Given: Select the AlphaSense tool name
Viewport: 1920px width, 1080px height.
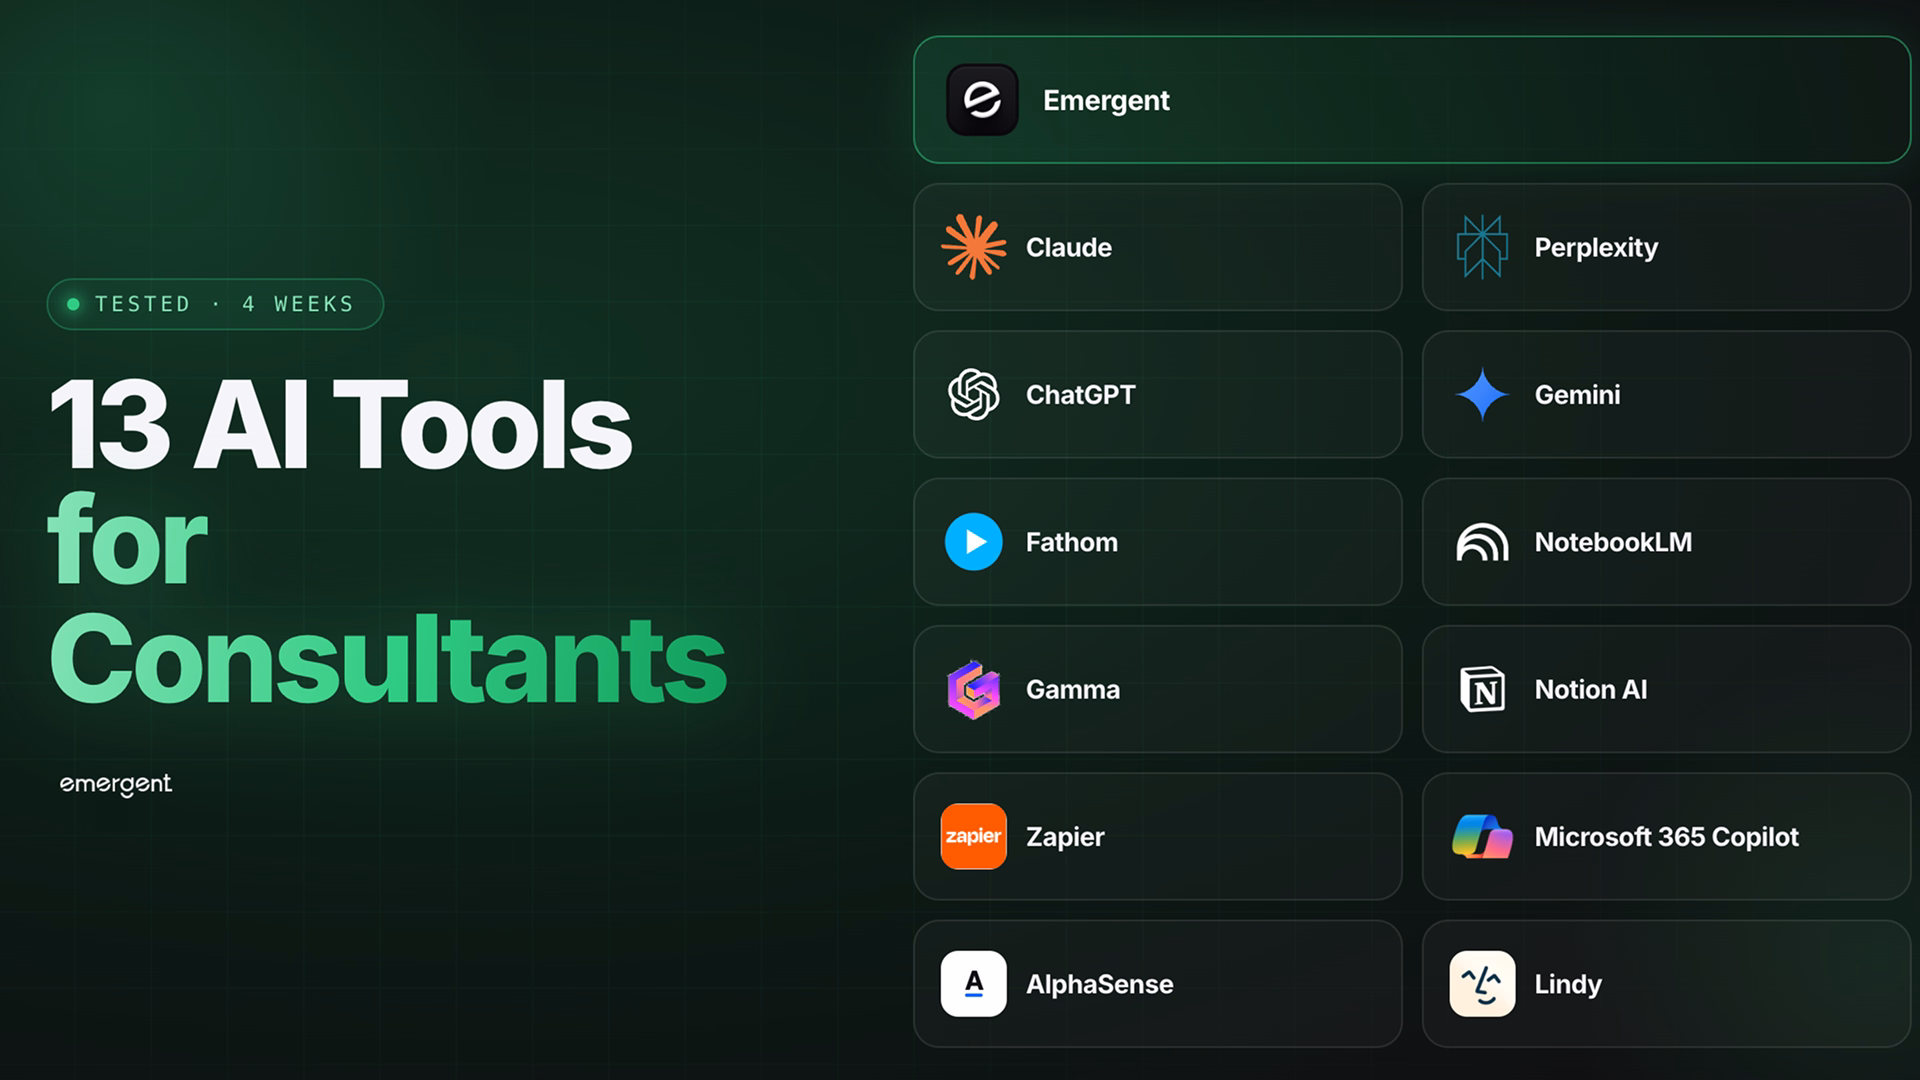Looking at the screenshot, I should click(1099, 984).
